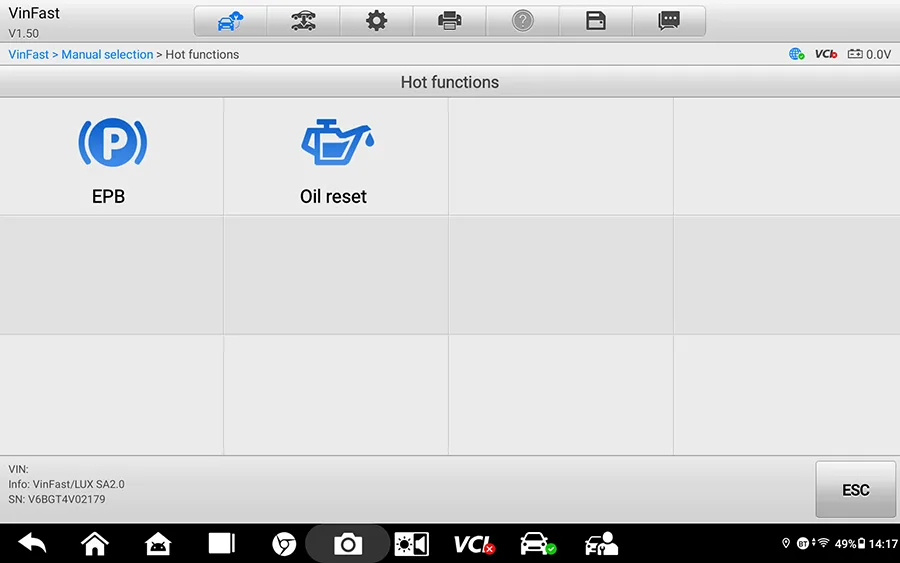Click the save disk icon
The width and height of the screenshot is (900, 563).
596,21
